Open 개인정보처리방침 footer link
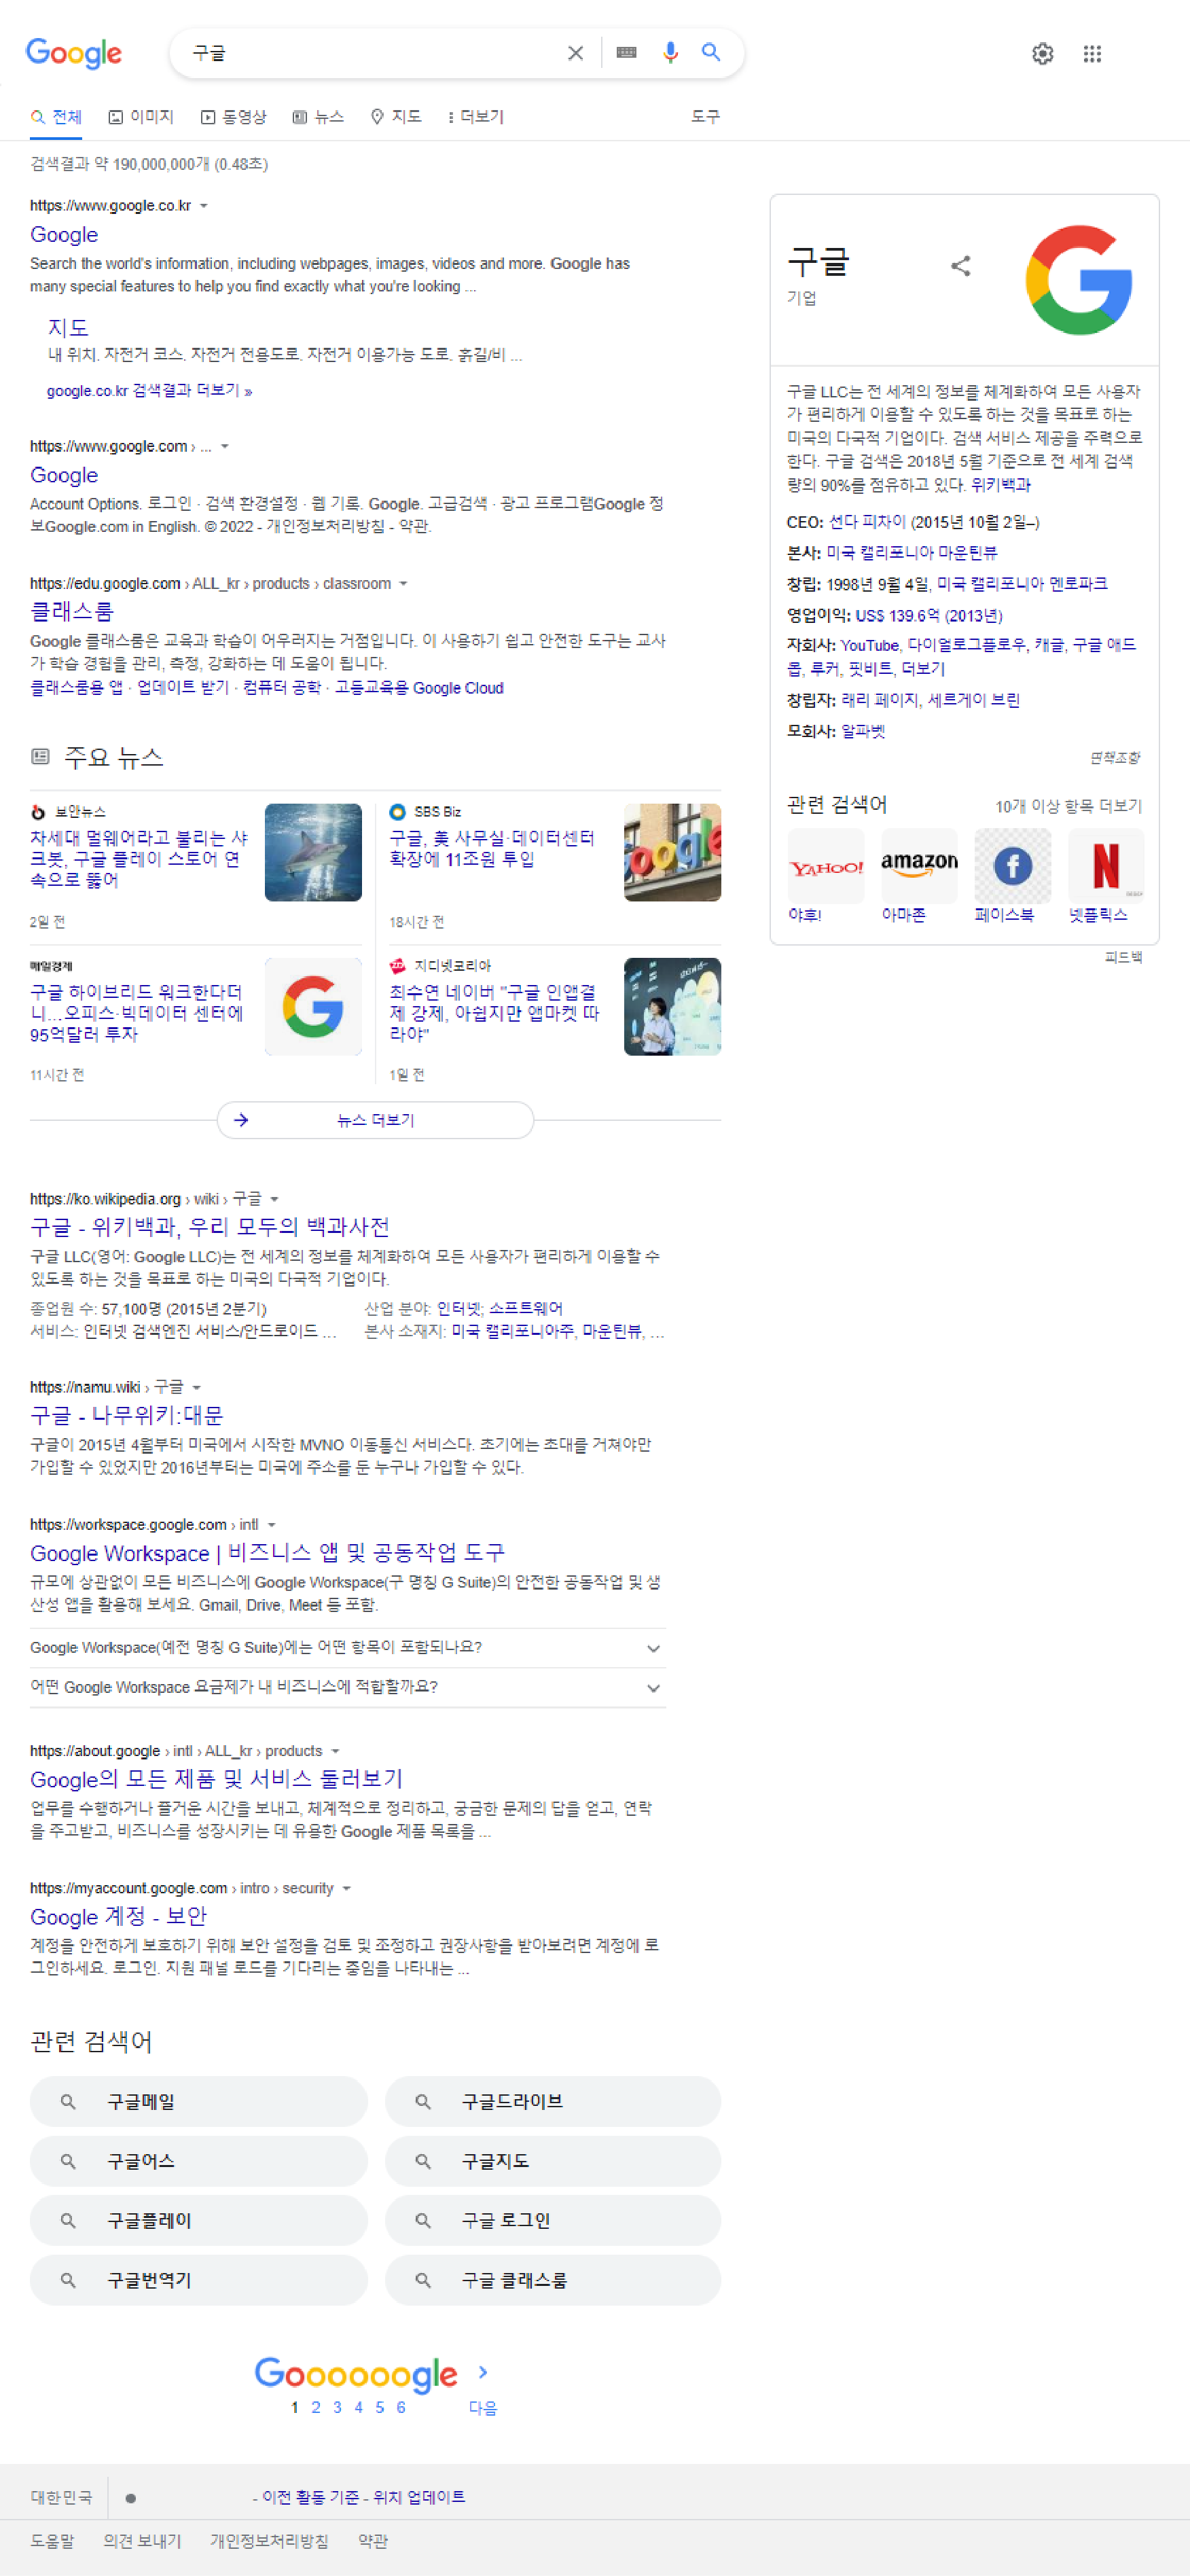The height and width of the screenshot is (2576, 1190). coord(269,2541)
